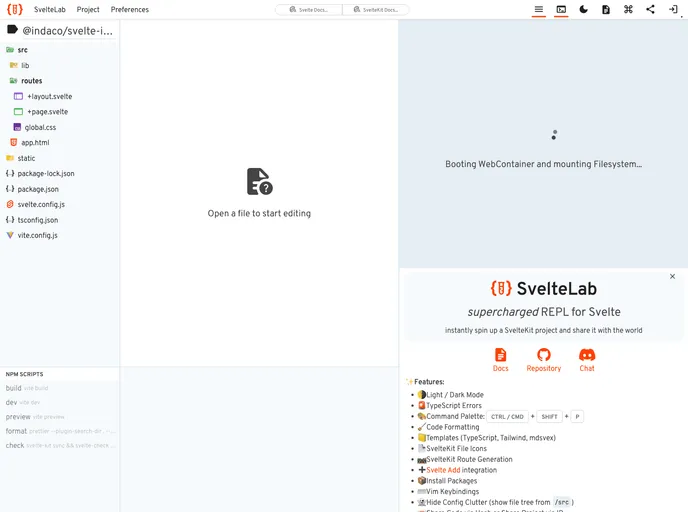Run the format npm script
The width and height of the screenshot is (688, 512).
59,431
